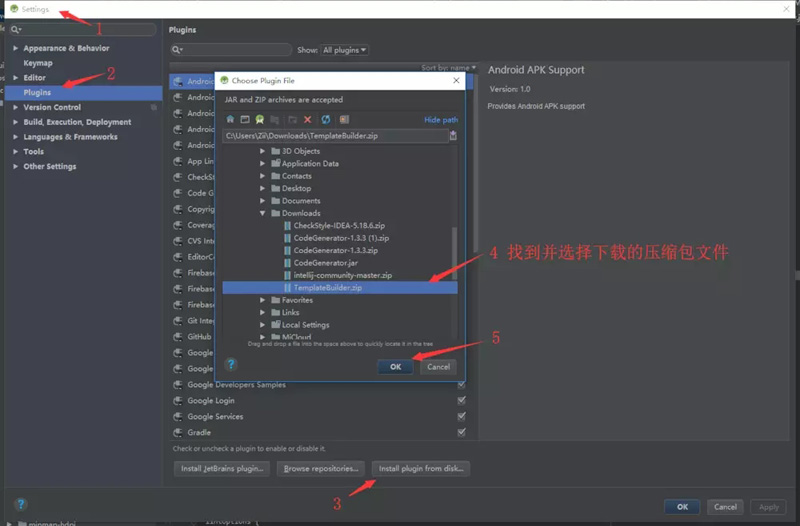Collapse the Downloads folder
The width and height of the screenshot is (800, 526).
point(262,213)
